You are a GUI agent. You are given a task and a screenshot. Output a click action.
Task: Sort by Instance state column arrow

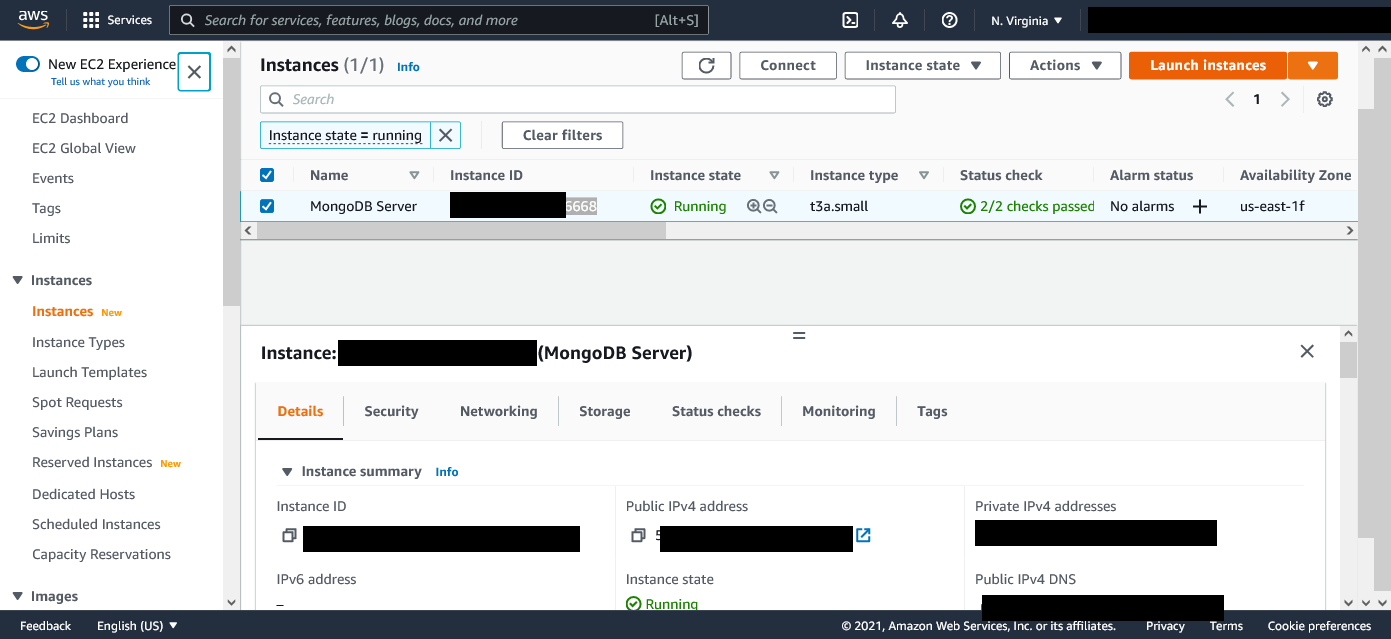pyautogui.click(x=774, y=175)
